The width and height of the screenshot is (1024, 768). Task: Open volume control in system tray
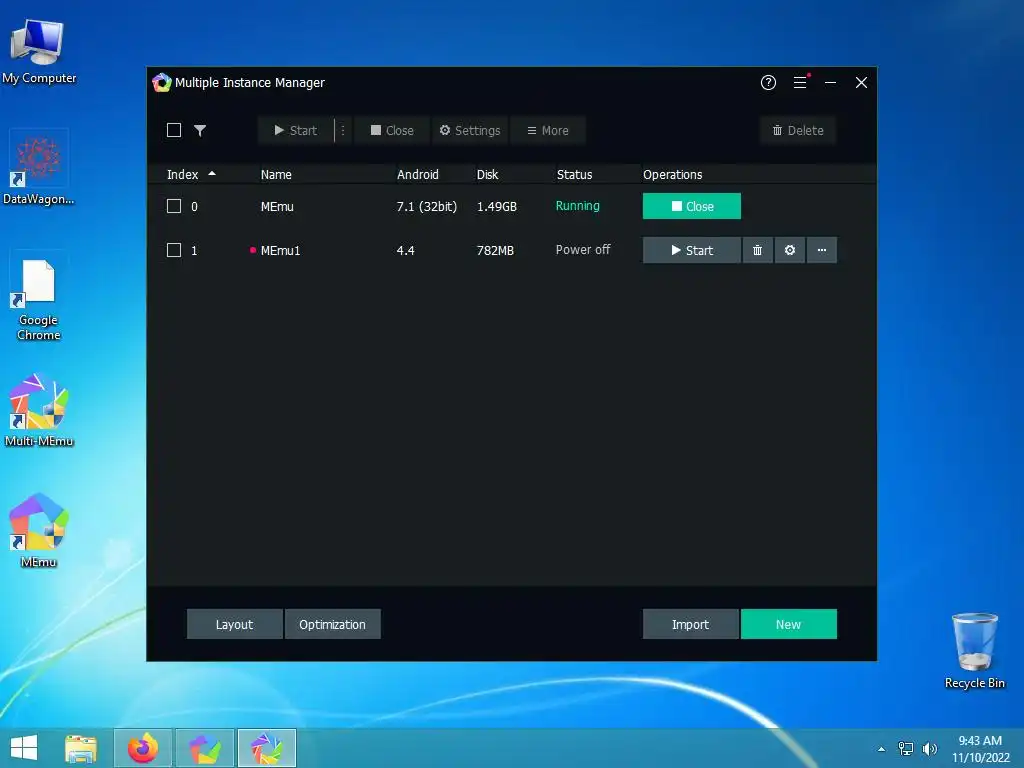(929, 749)
